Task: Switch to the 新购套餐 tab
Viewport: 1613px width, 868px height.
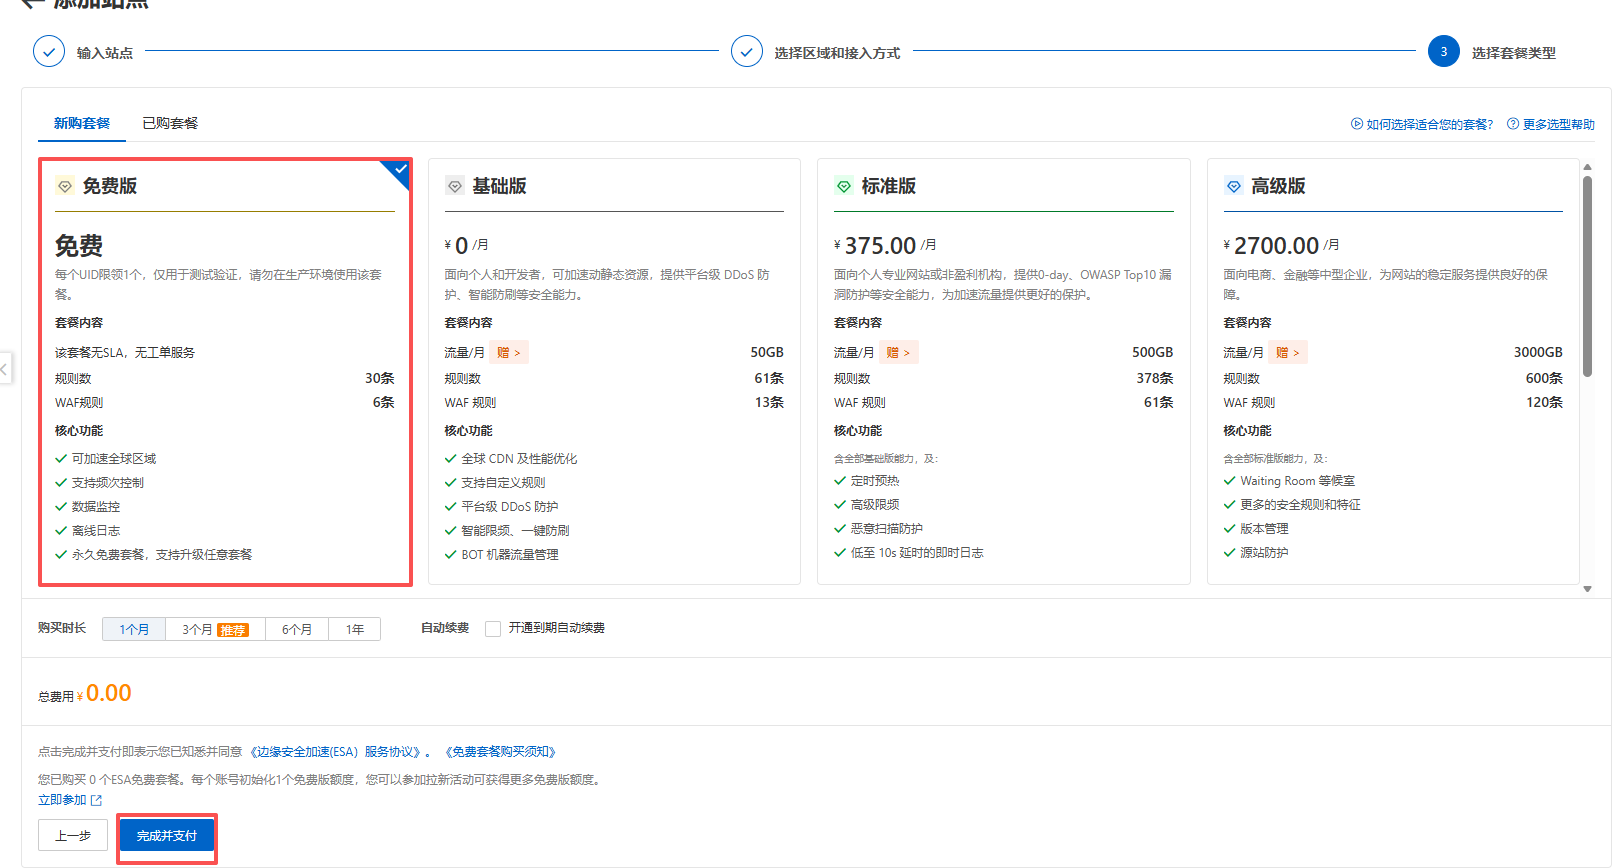Action: (82, 123)
